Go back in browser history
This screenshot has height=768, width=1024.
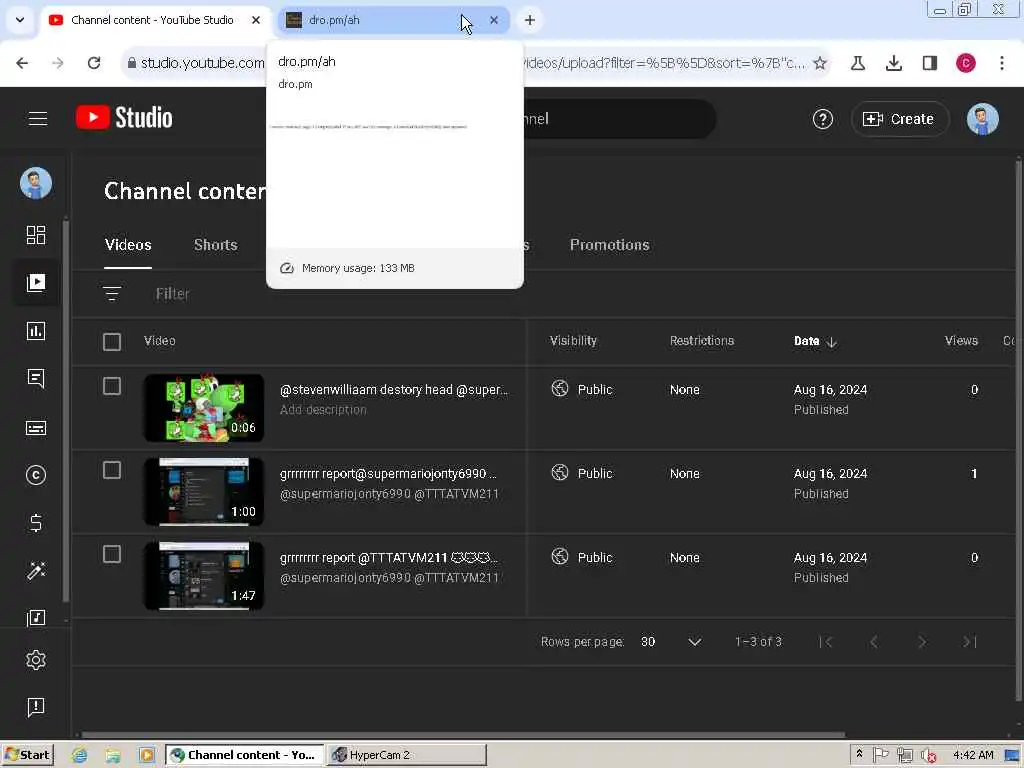coord(22,63)
